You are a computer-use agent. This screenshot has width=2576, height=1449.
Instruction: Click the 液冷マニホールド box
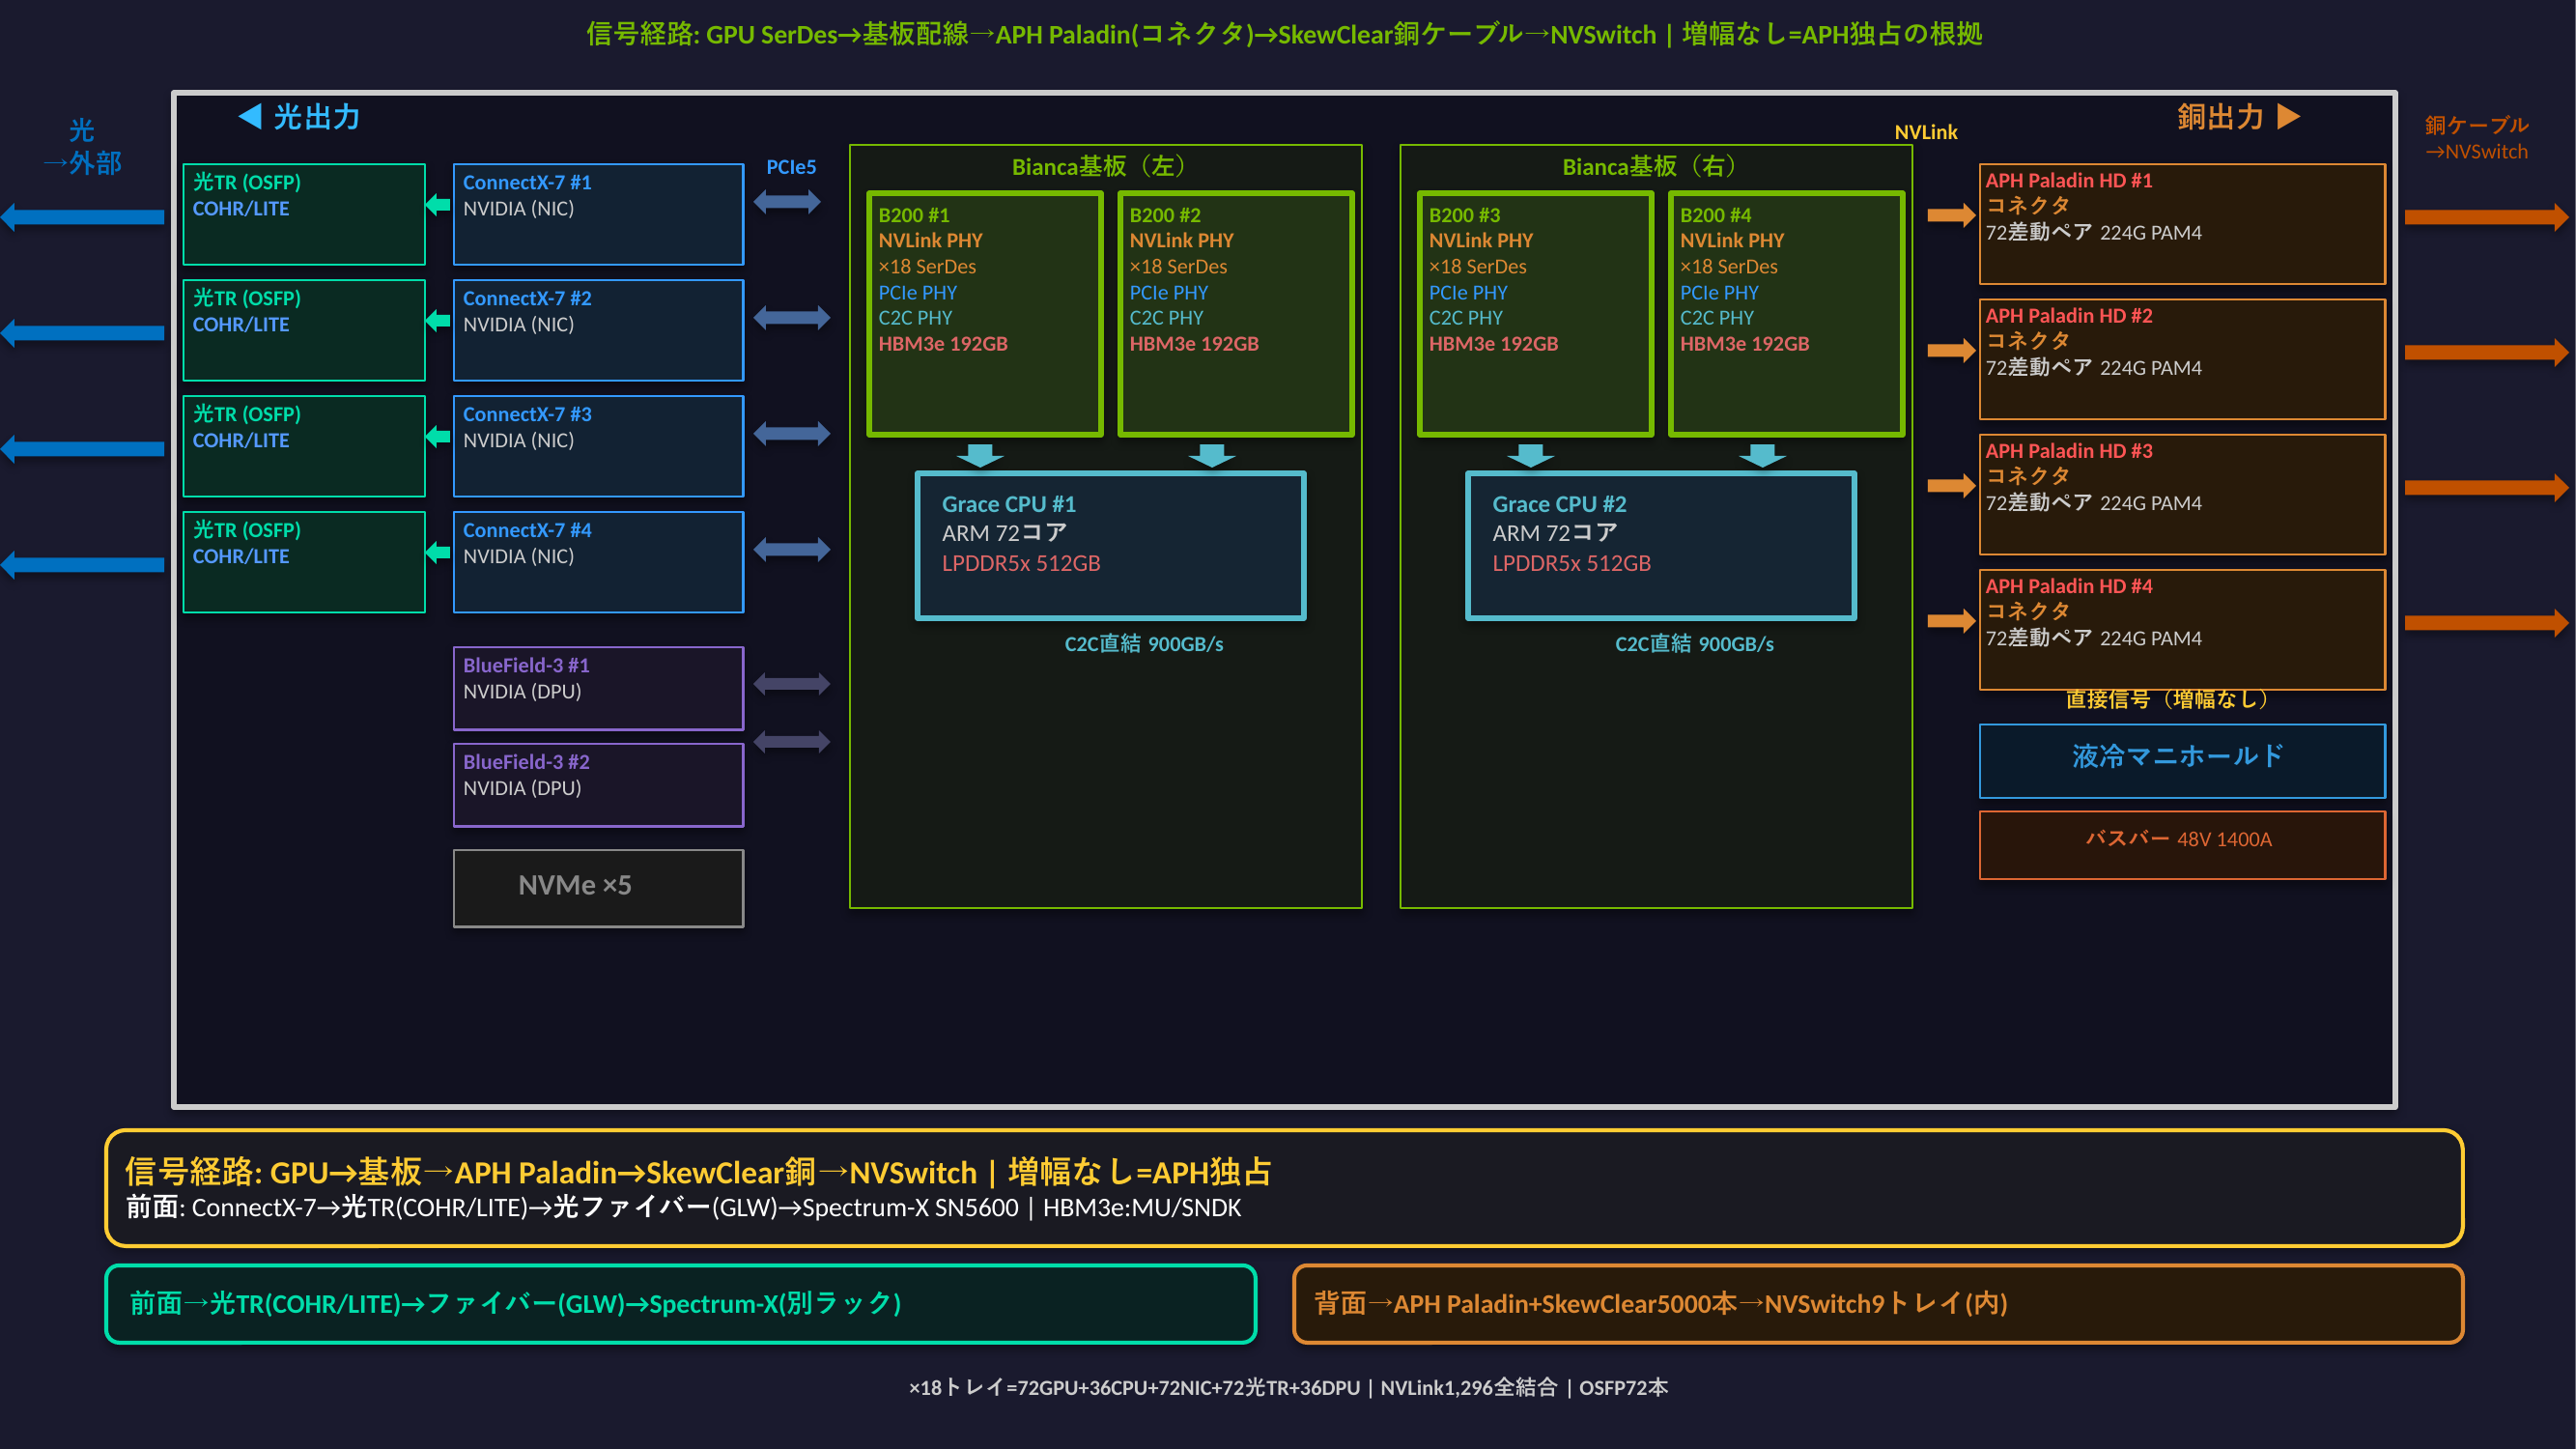tap(2181, 760)
